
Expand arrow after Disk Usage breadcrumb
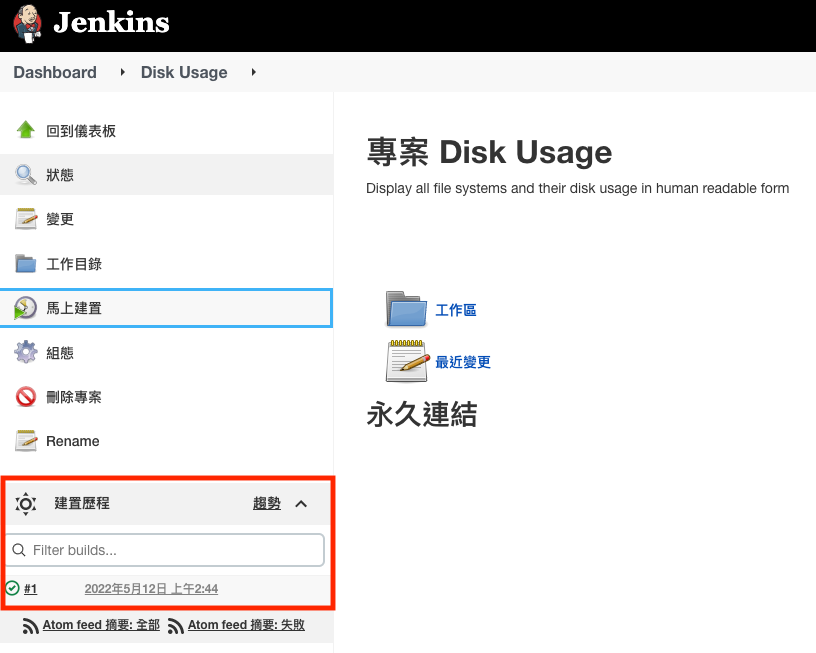[x=253, y=72]
